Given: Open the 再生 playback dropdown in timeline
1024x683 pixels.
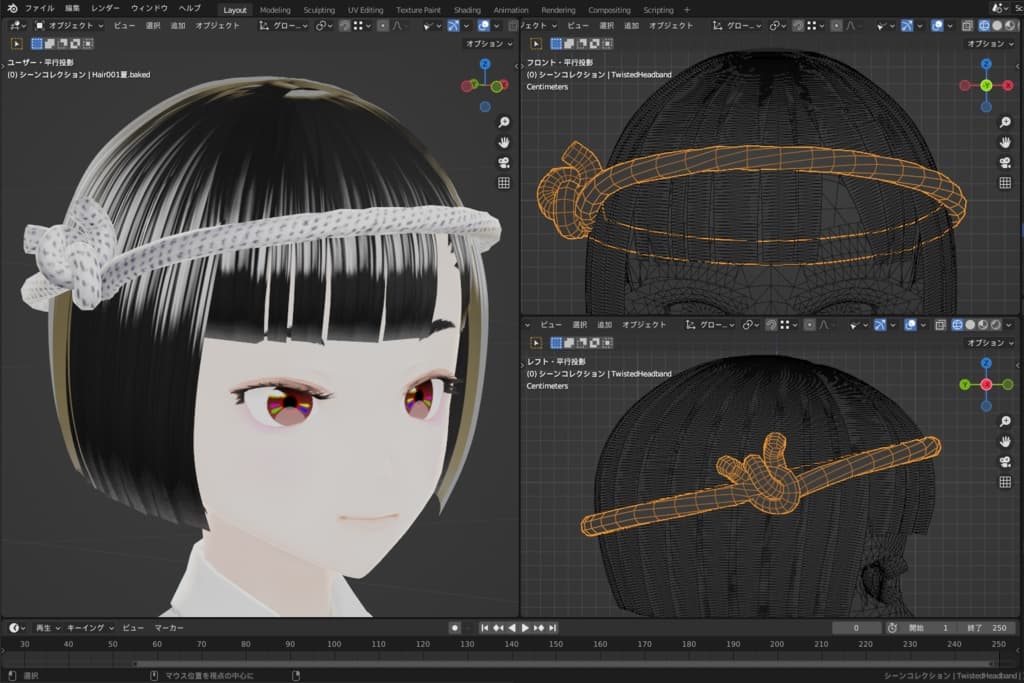Looking at the screenshot, I should tap(47, 627).
